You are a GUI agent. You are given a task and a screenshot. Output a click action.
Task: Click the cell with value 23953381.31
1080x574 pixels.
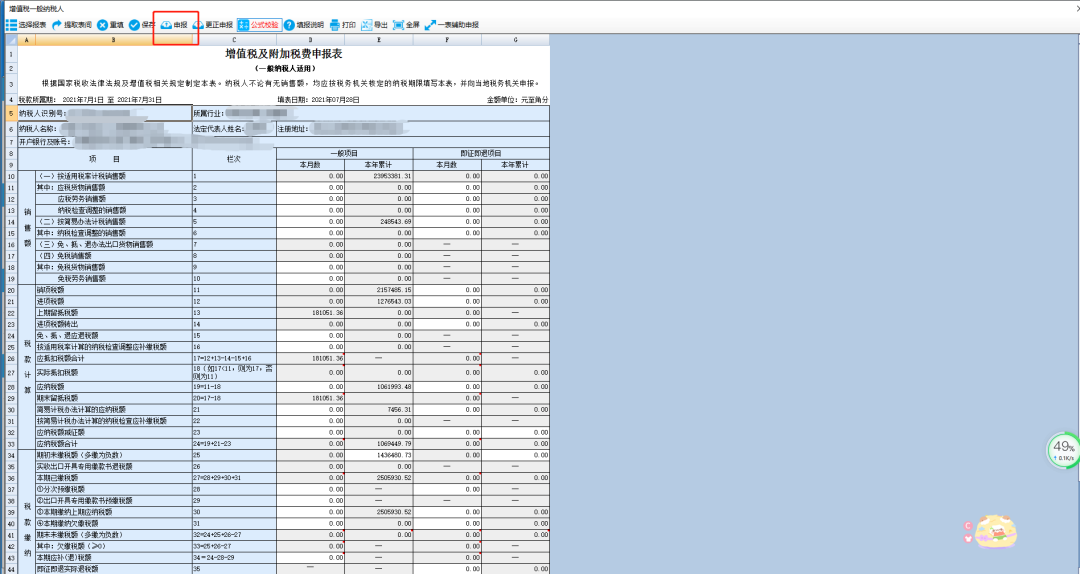pos(379,176)
